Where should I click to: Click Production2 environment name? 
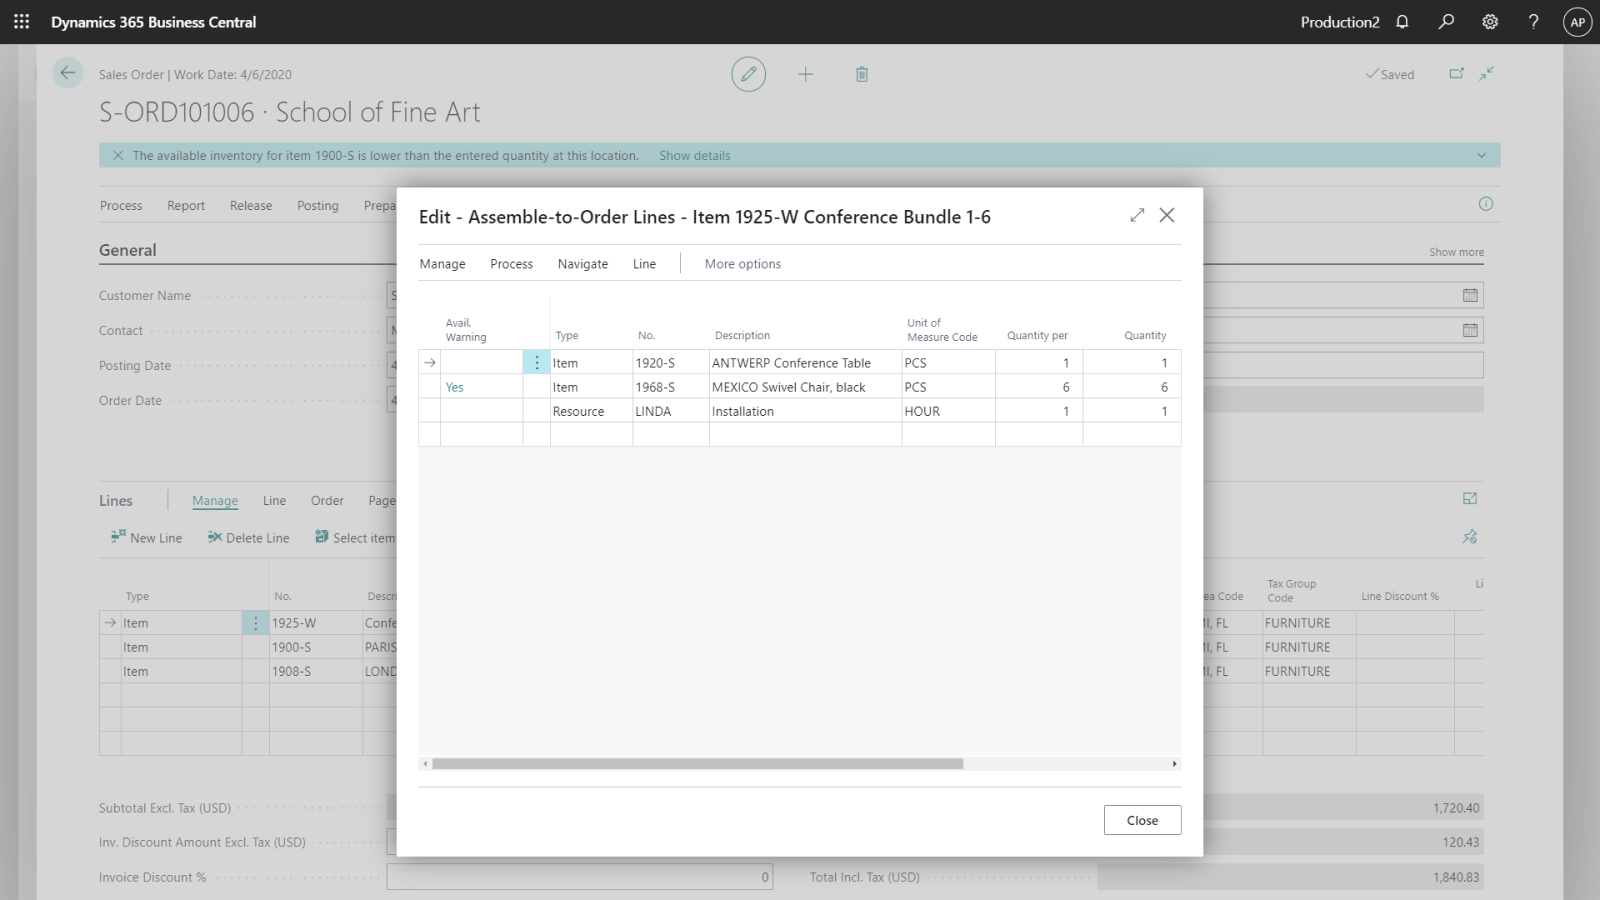[x=1340, y=22]
